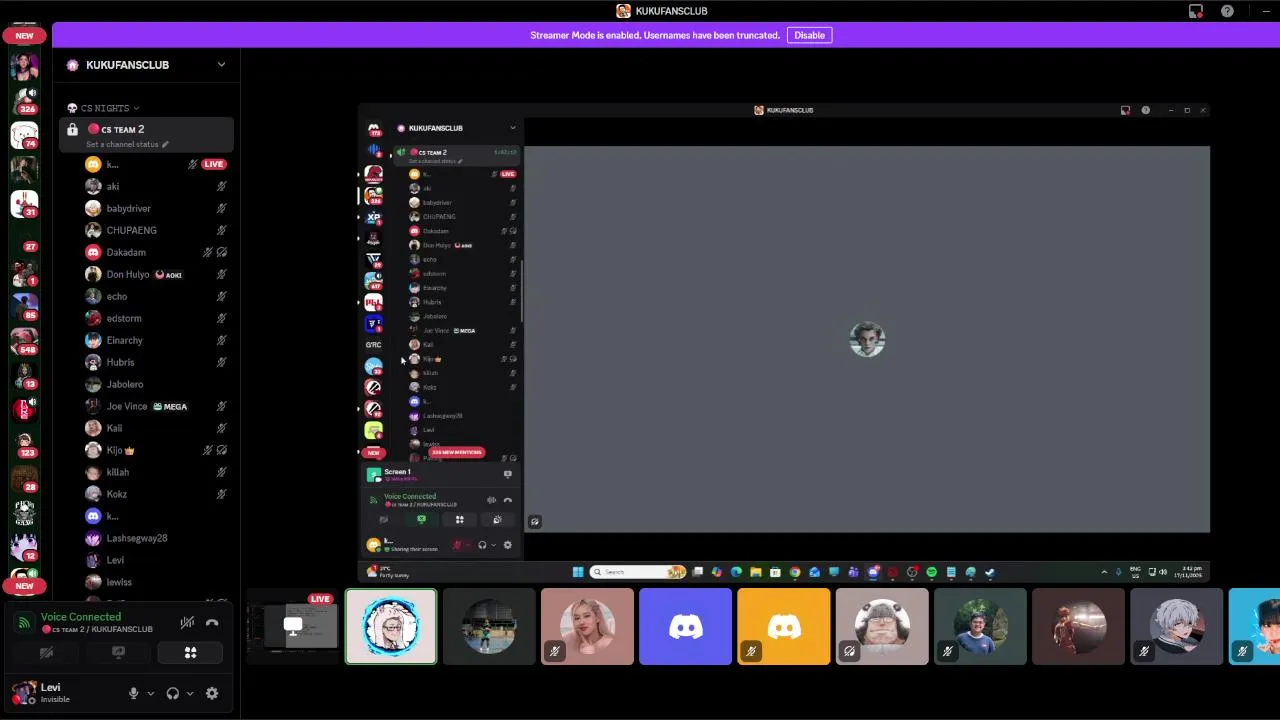This screenshot has height=720, width=1280.
Task: Select the CS TEAM 2 voice channel
Action: (x=147, y=135)
